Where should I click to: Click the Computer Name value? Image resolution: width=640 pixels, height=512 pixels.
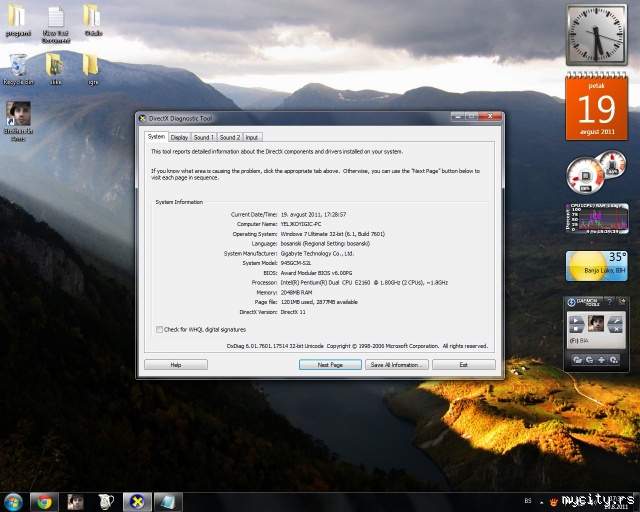(301, 224)
